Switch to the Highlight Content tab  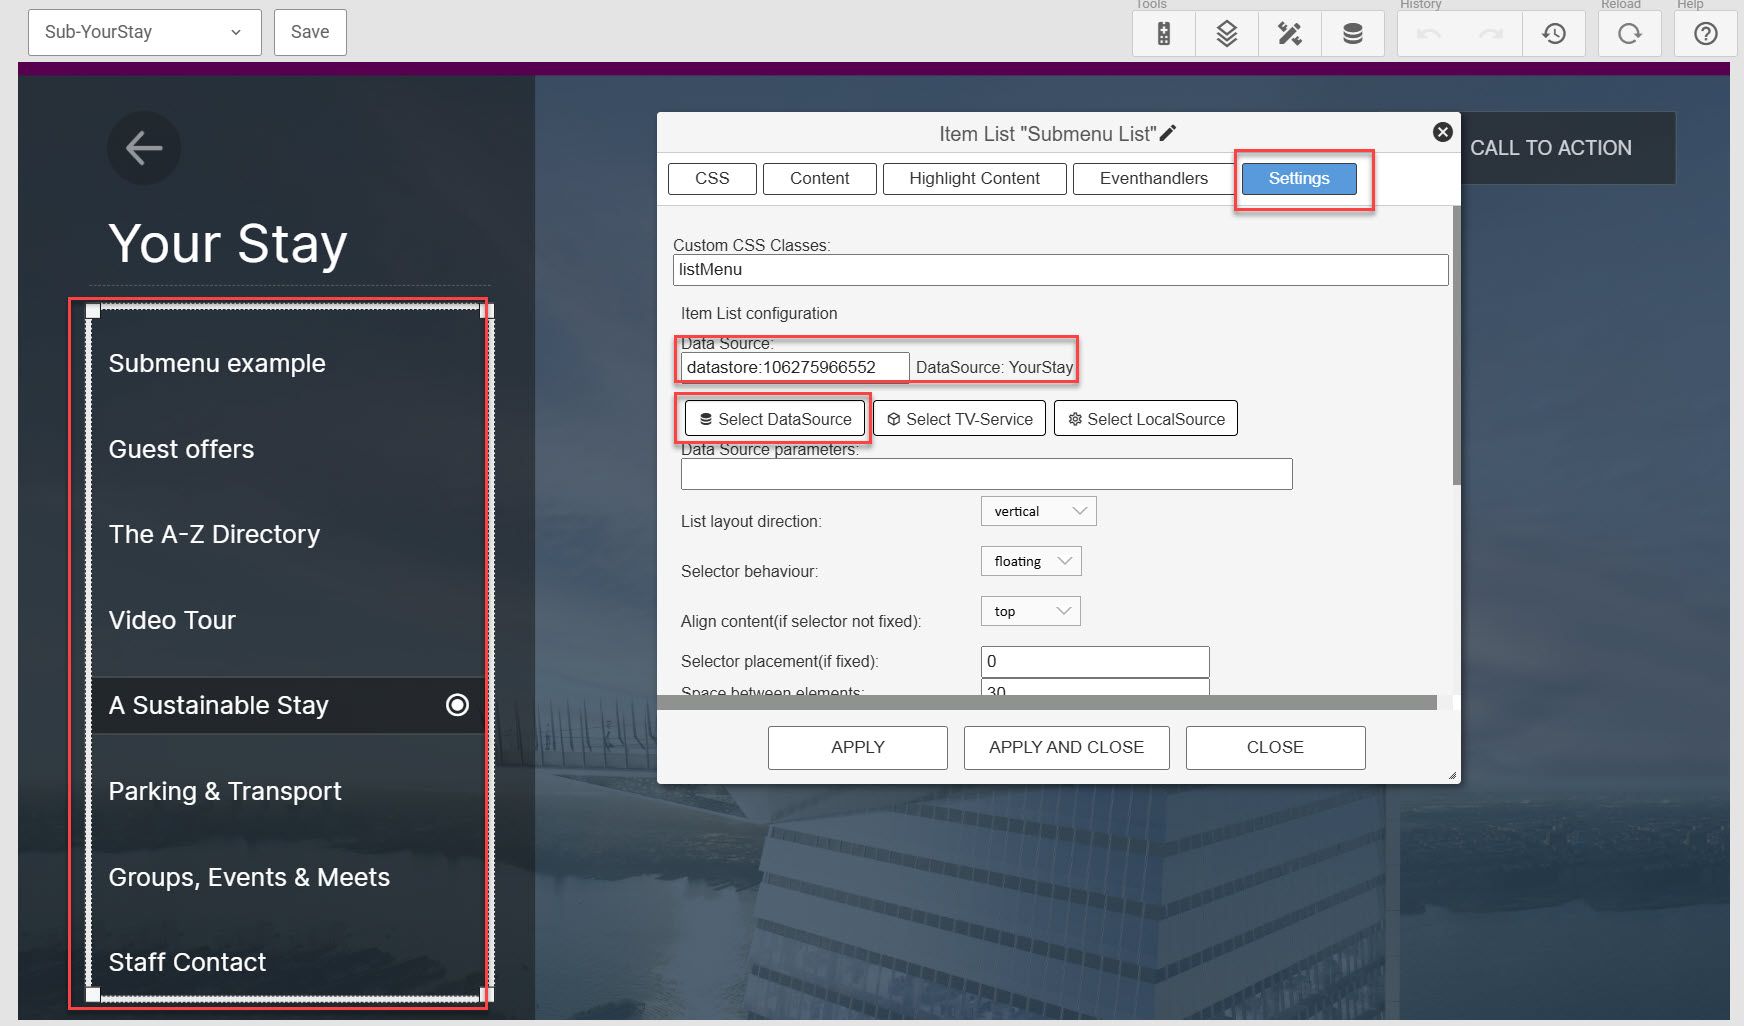(974, 178)
